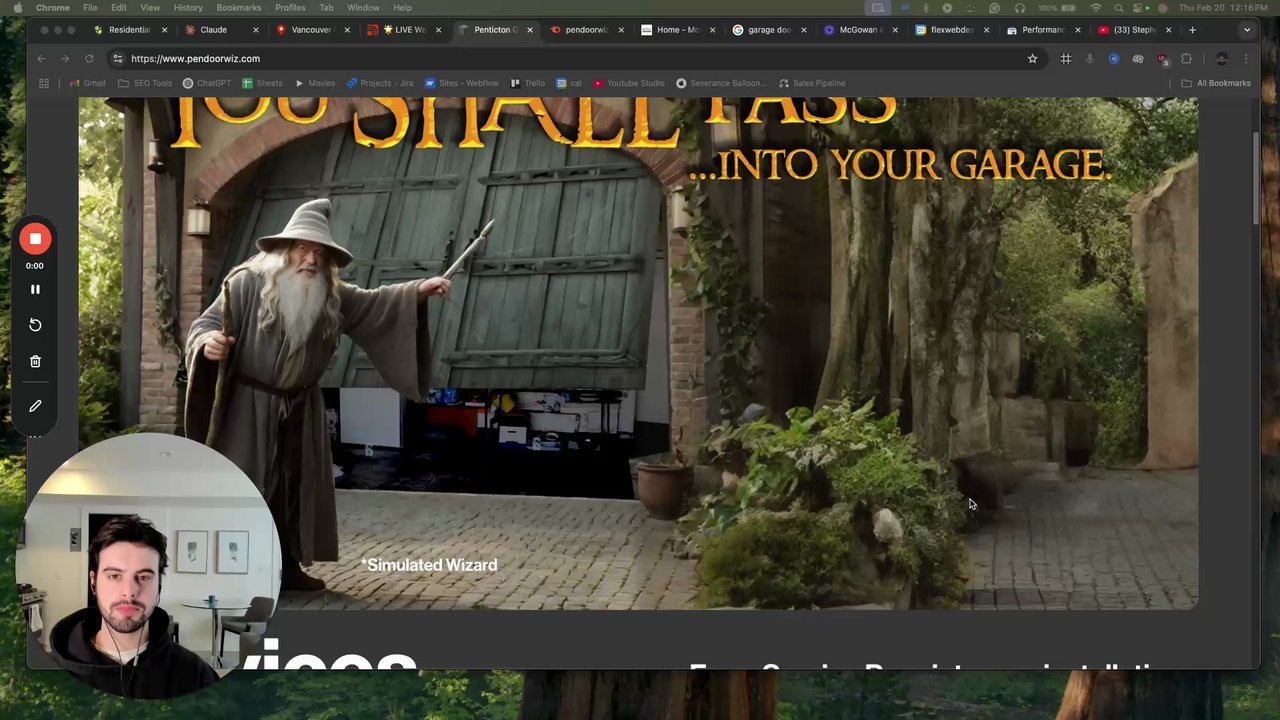The image size is (1280, 720).
Task: Click the address bar showing pendoorwiz.com
Action: 575,59
